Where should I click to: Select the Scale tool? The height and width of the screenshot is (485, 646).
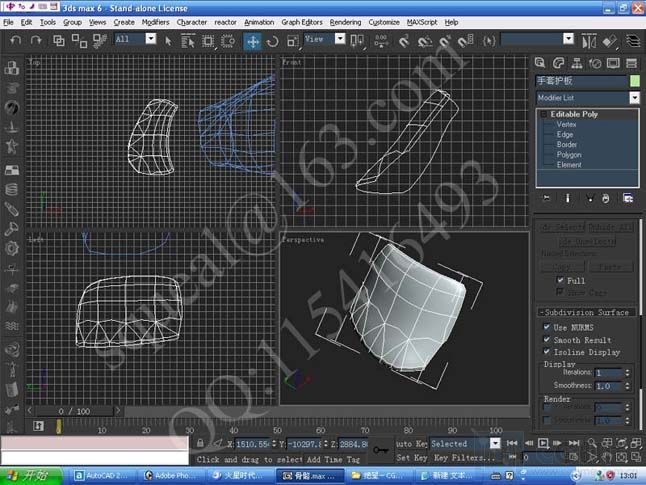coord(293,41)
